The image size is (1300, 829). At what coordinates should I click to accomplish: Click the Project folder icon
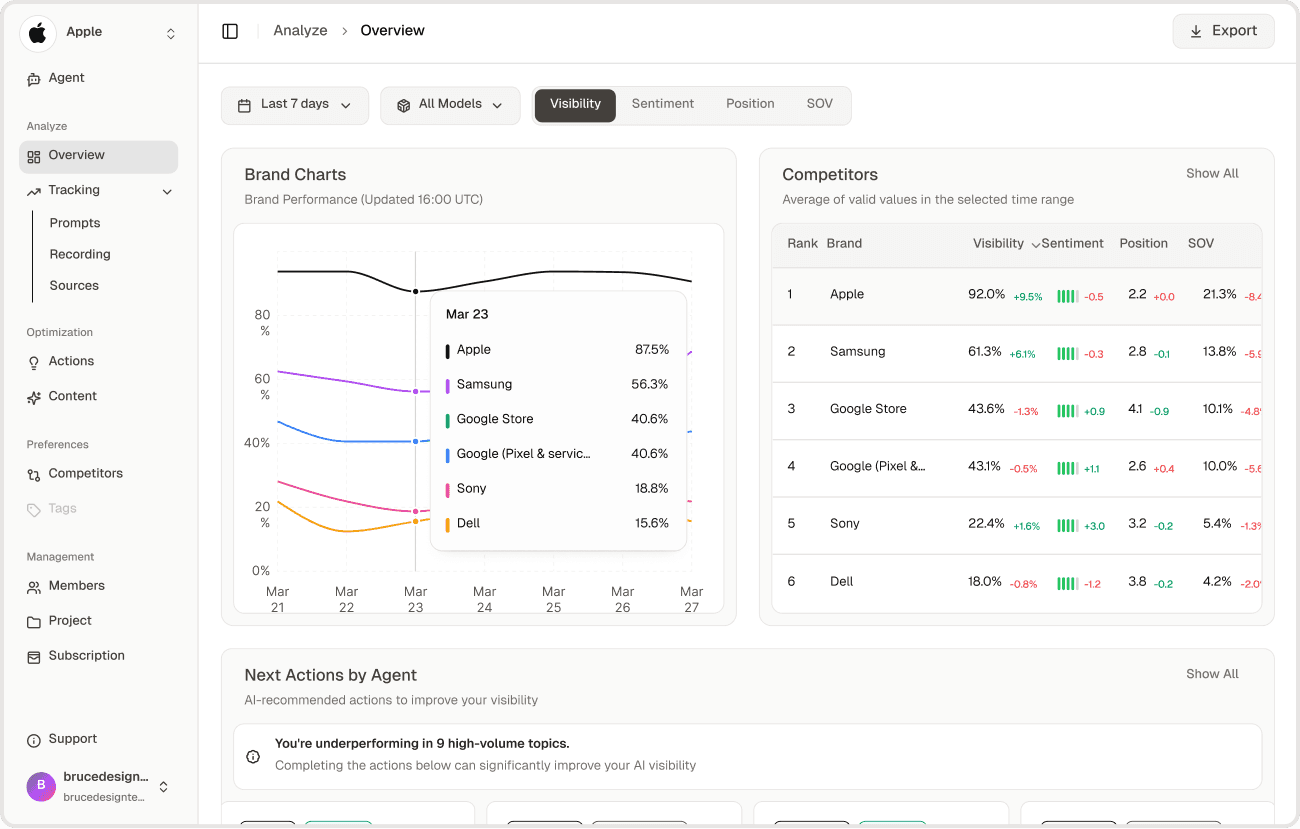tap(34, 621)
